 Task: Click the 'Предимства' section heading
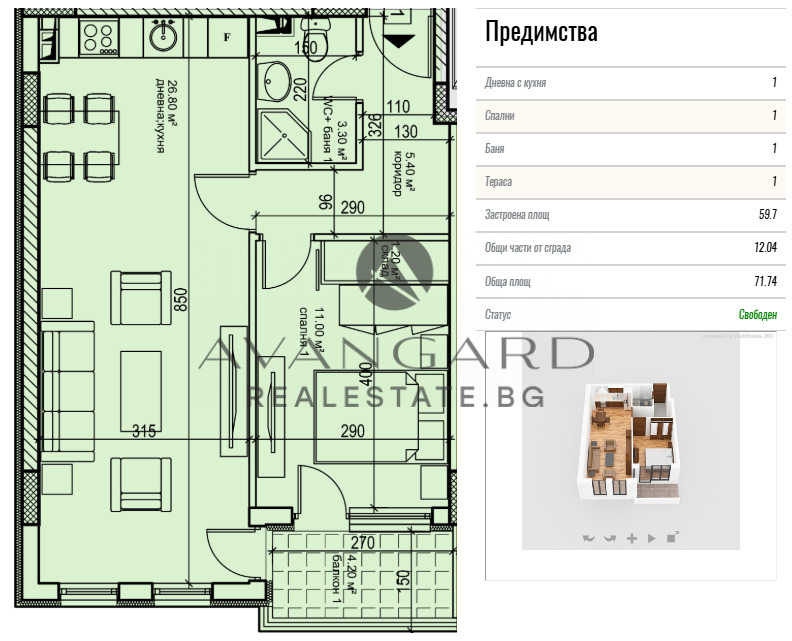pyautogui.click(x=541, y=32)
